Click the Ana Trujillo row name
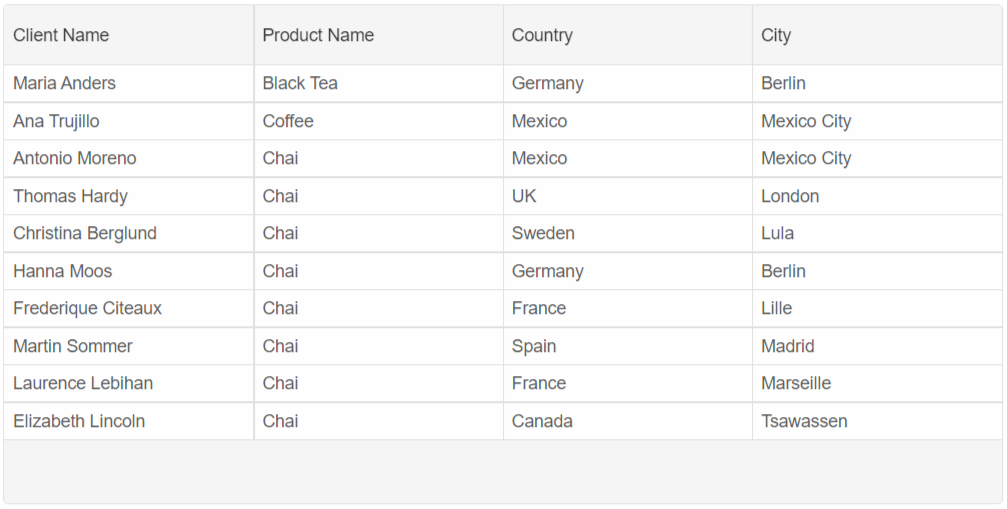1007x509 pixels. [x=56, y=121]
